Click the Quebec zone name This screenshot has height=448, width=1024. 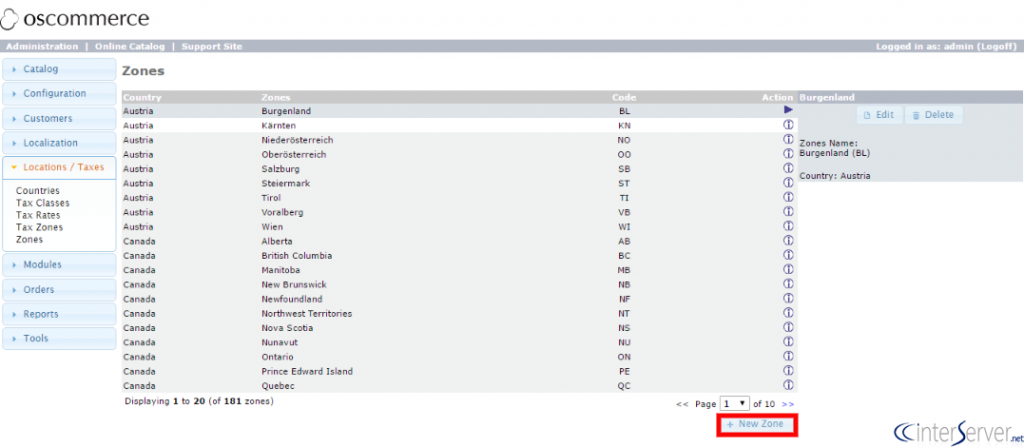[278, 385]
